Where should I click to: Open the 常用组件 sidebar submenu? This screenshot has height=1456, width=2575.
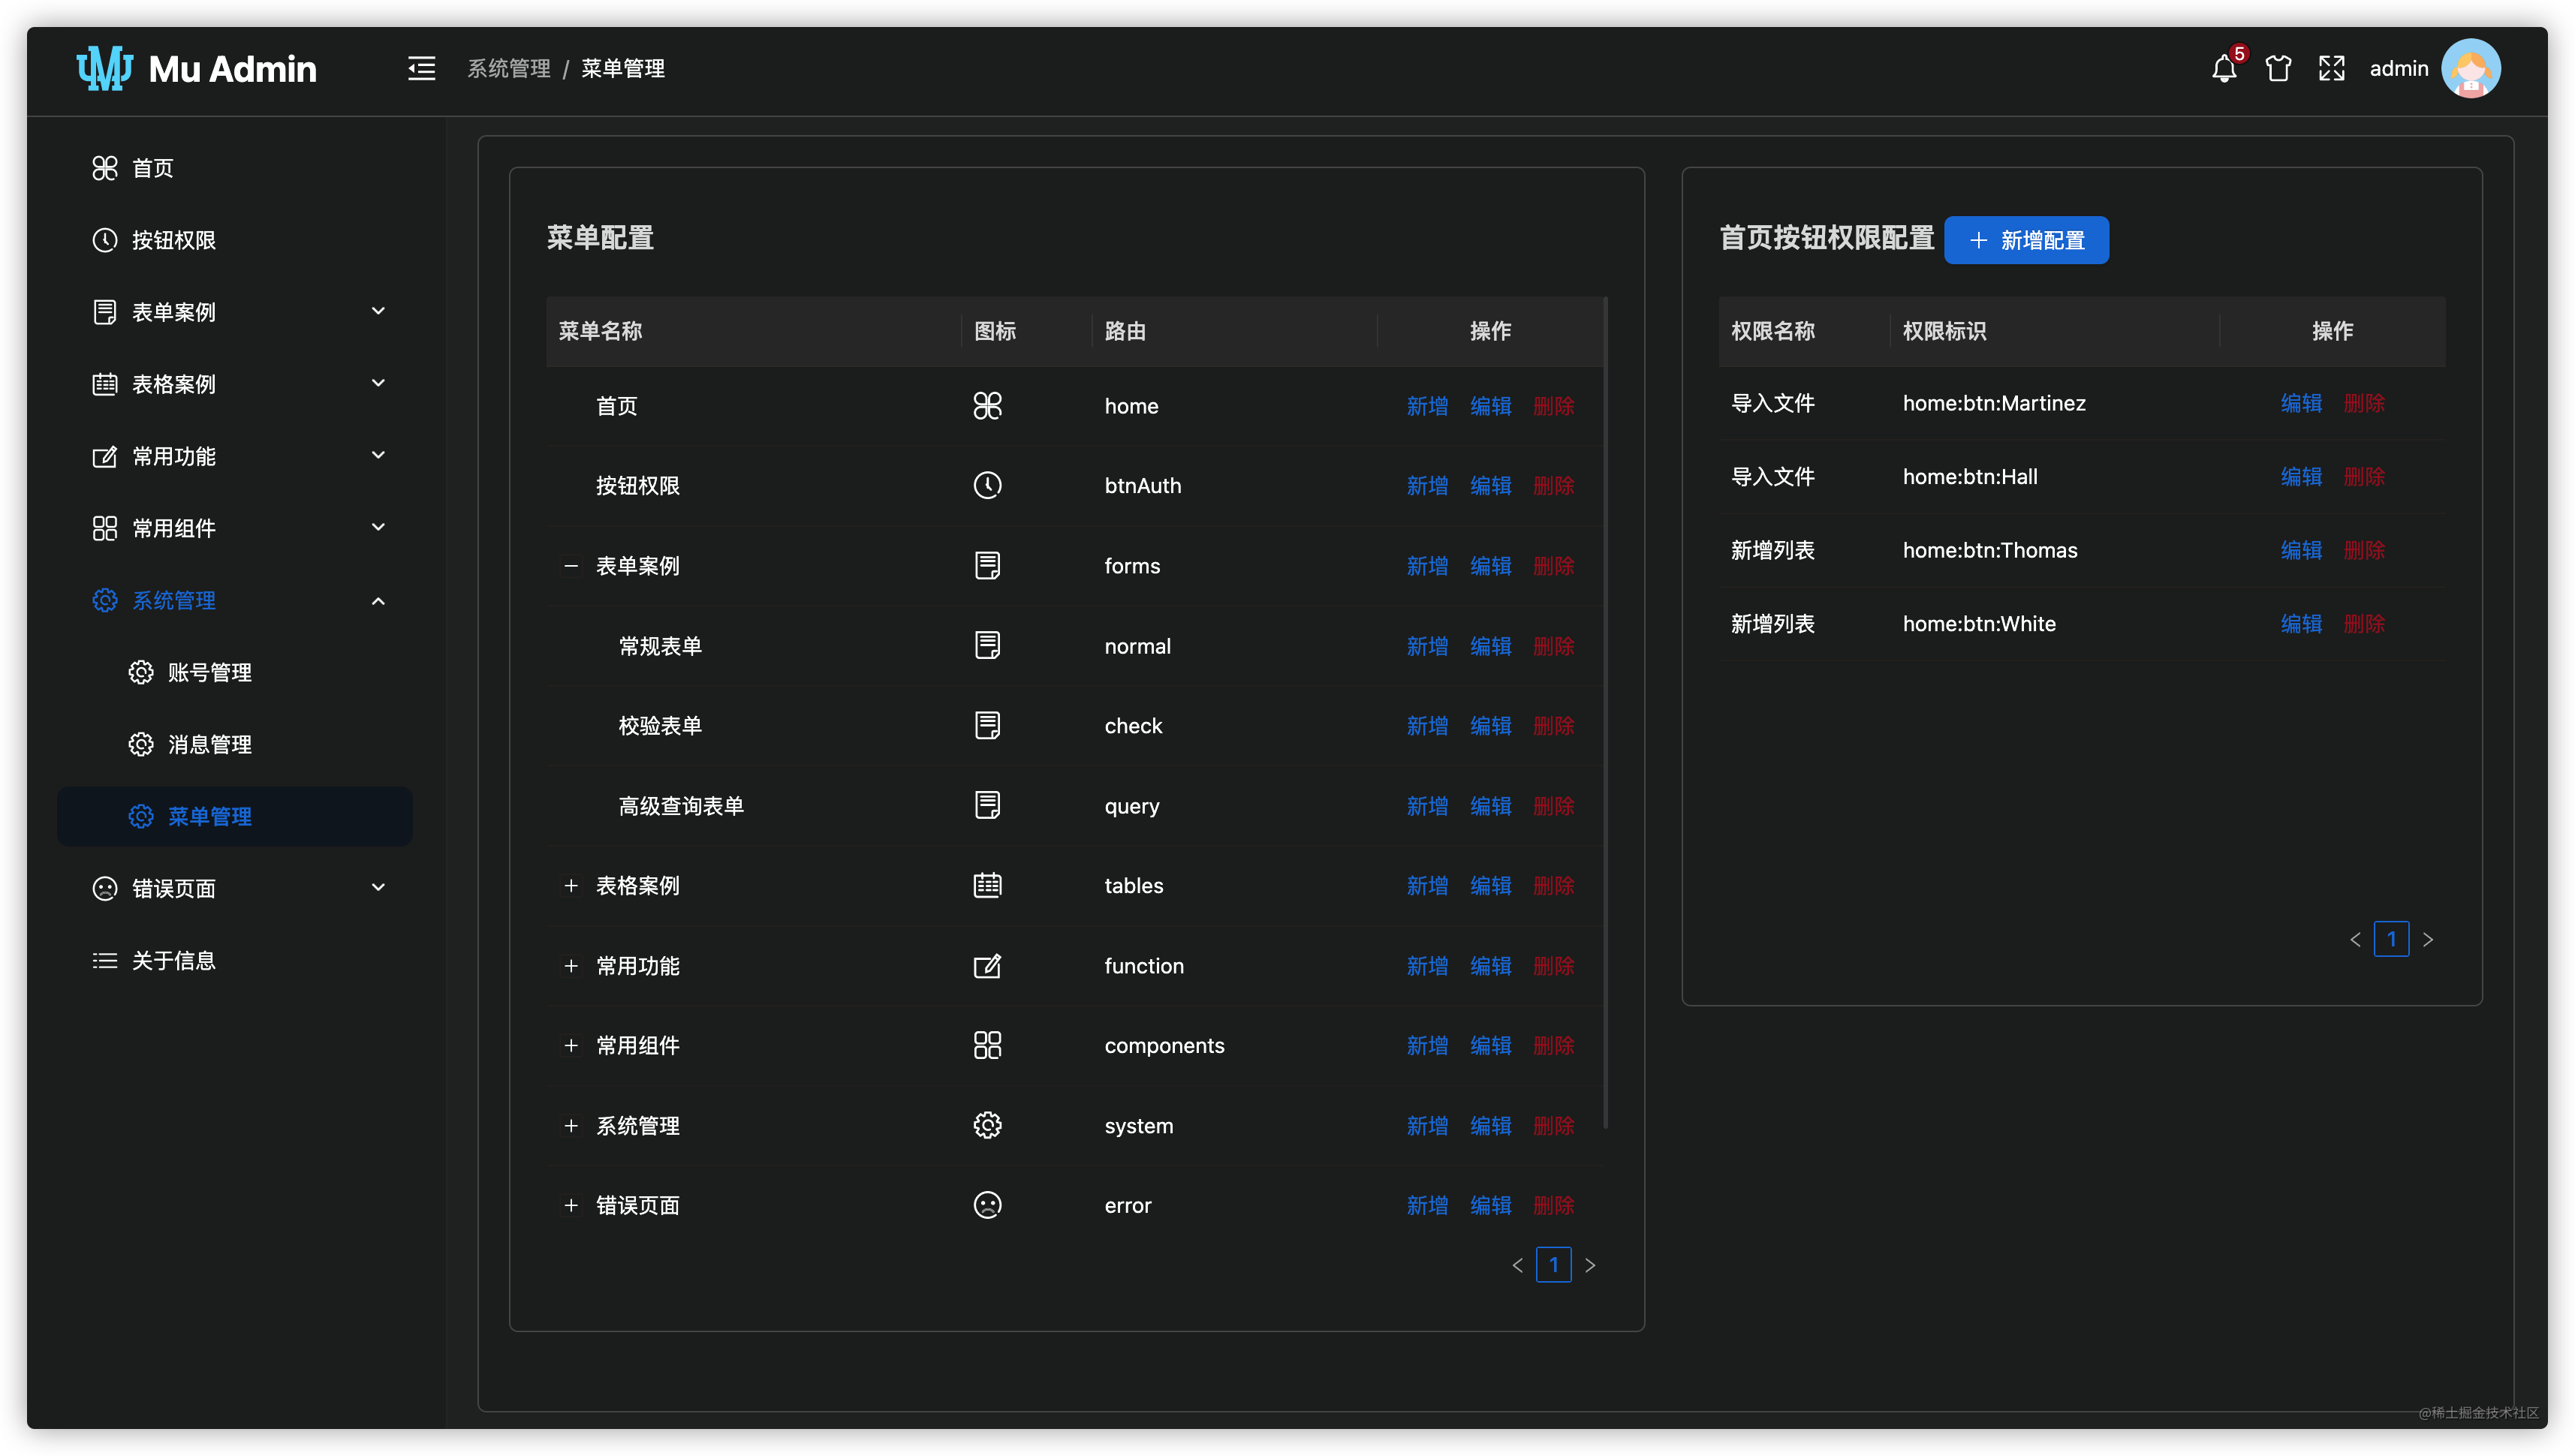(x=175, y=527)
